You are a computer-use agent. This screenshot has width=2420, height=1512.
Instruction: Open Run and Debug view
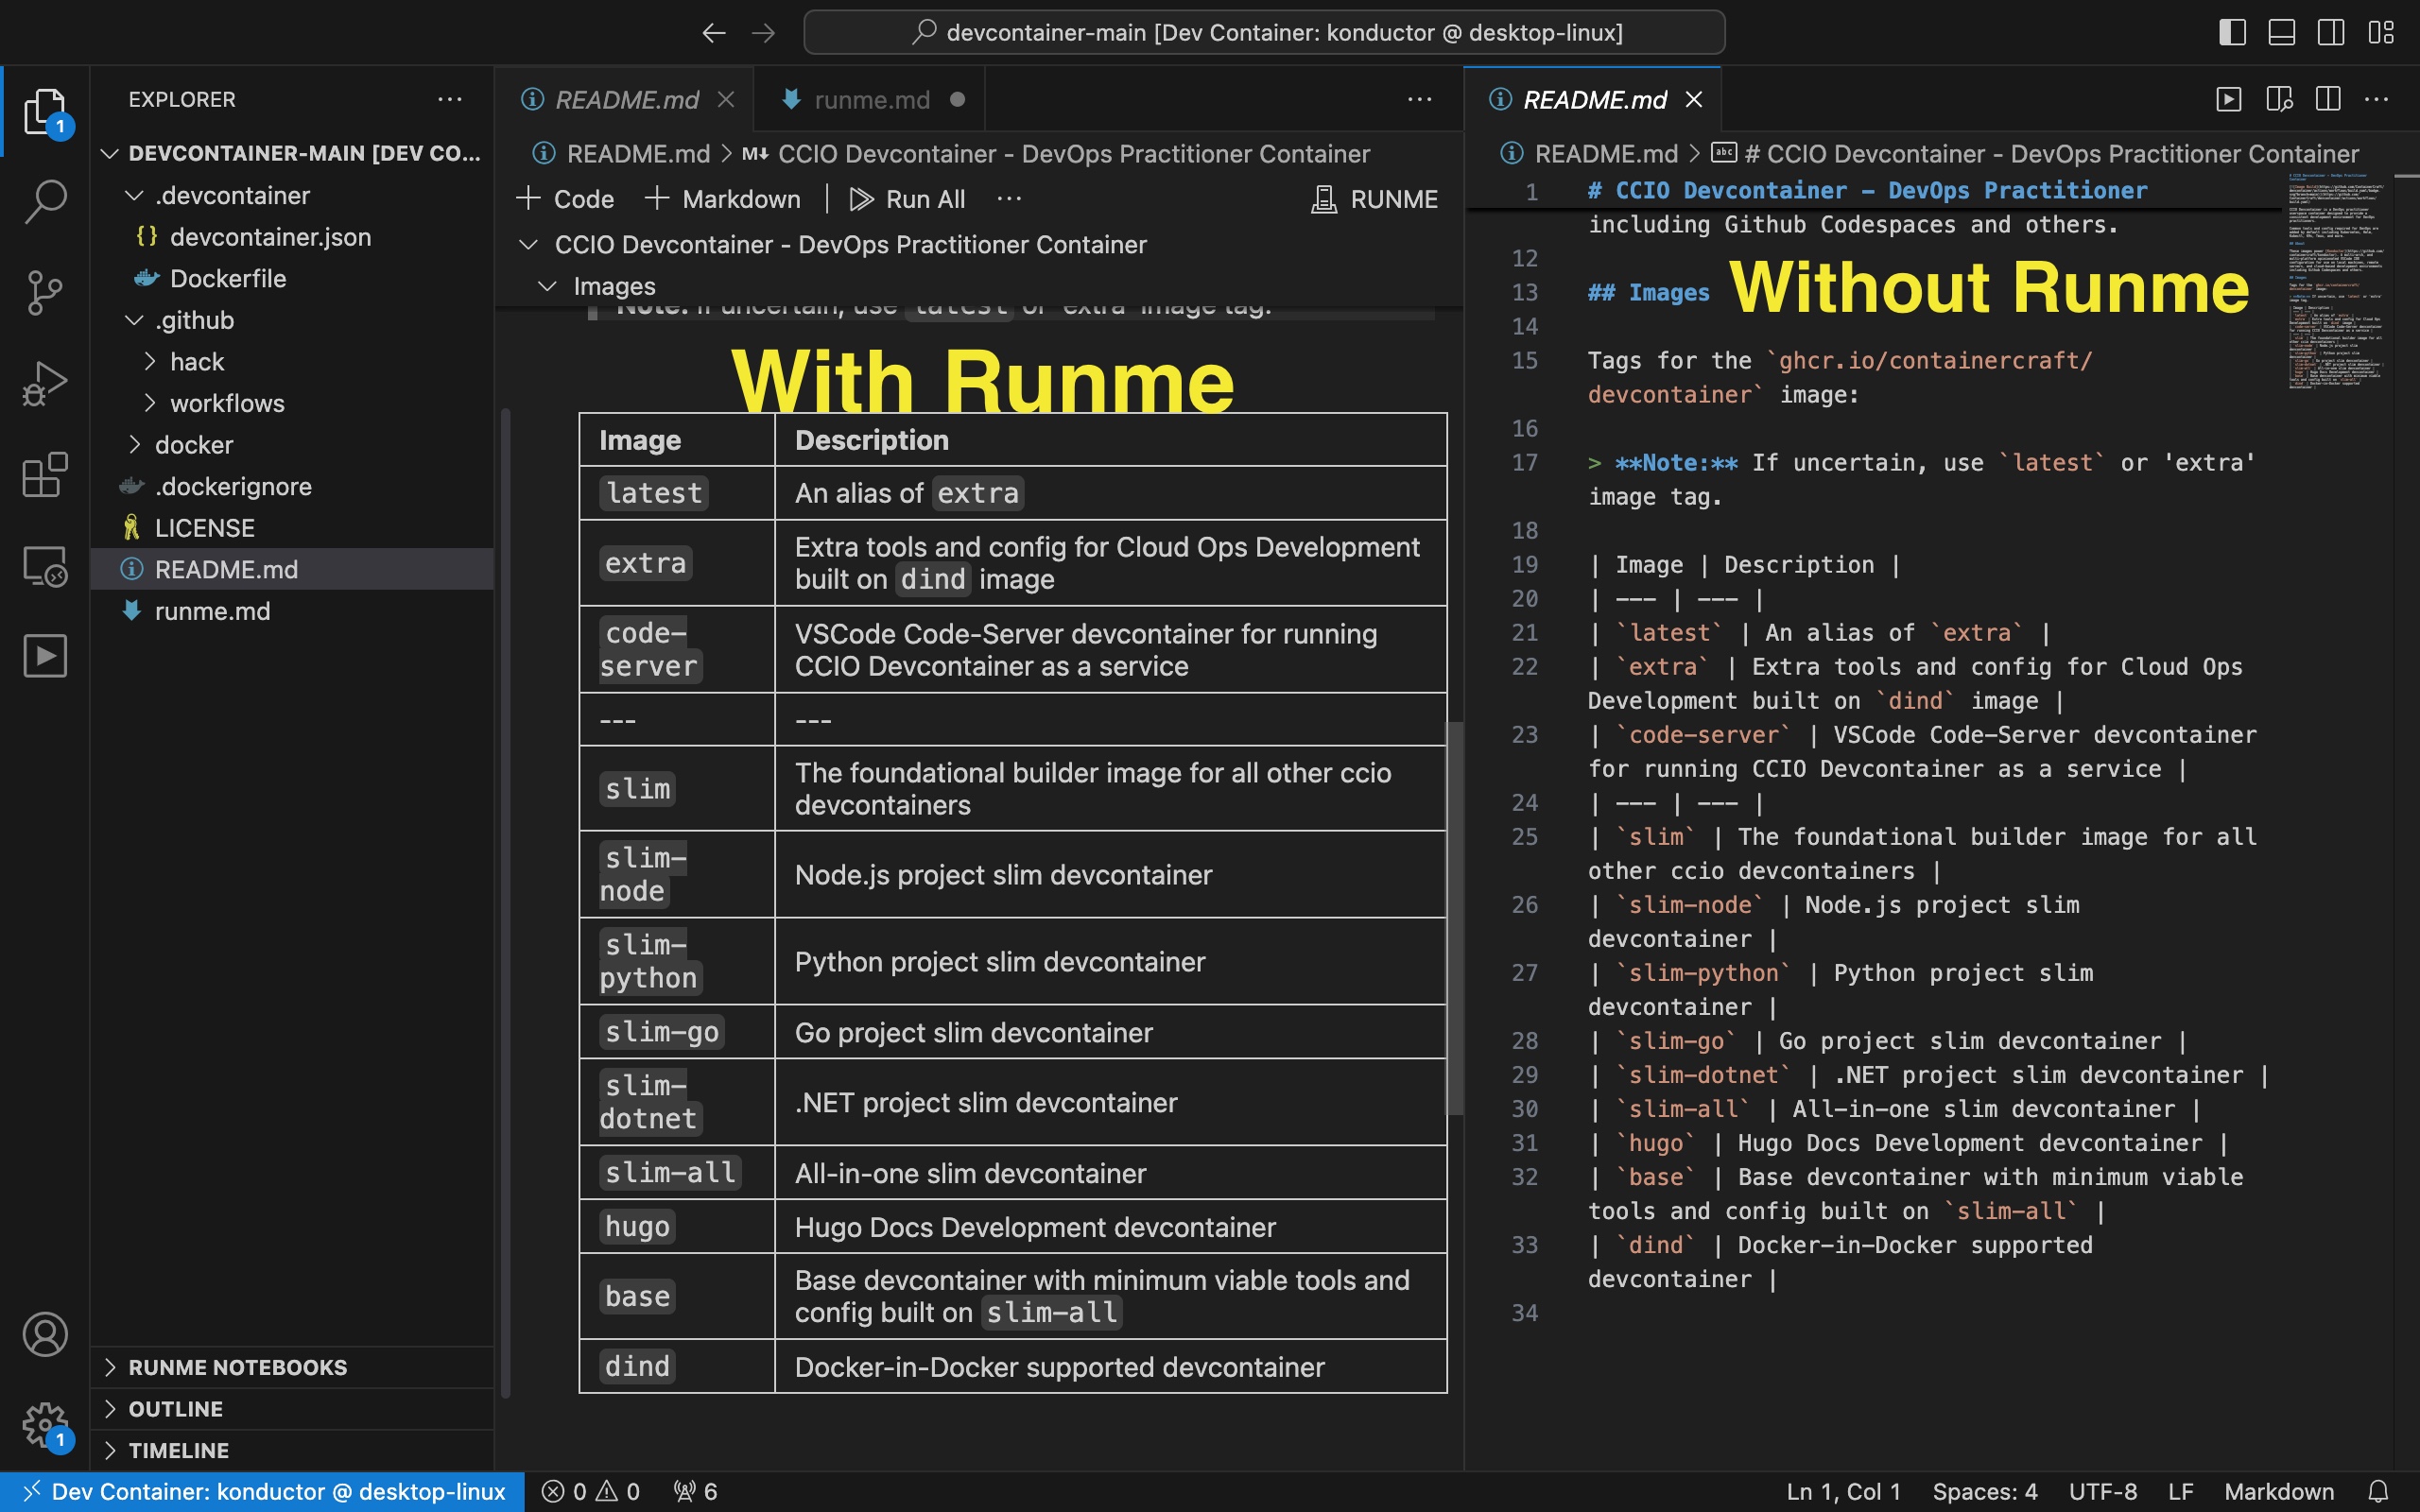coord(45,383)
